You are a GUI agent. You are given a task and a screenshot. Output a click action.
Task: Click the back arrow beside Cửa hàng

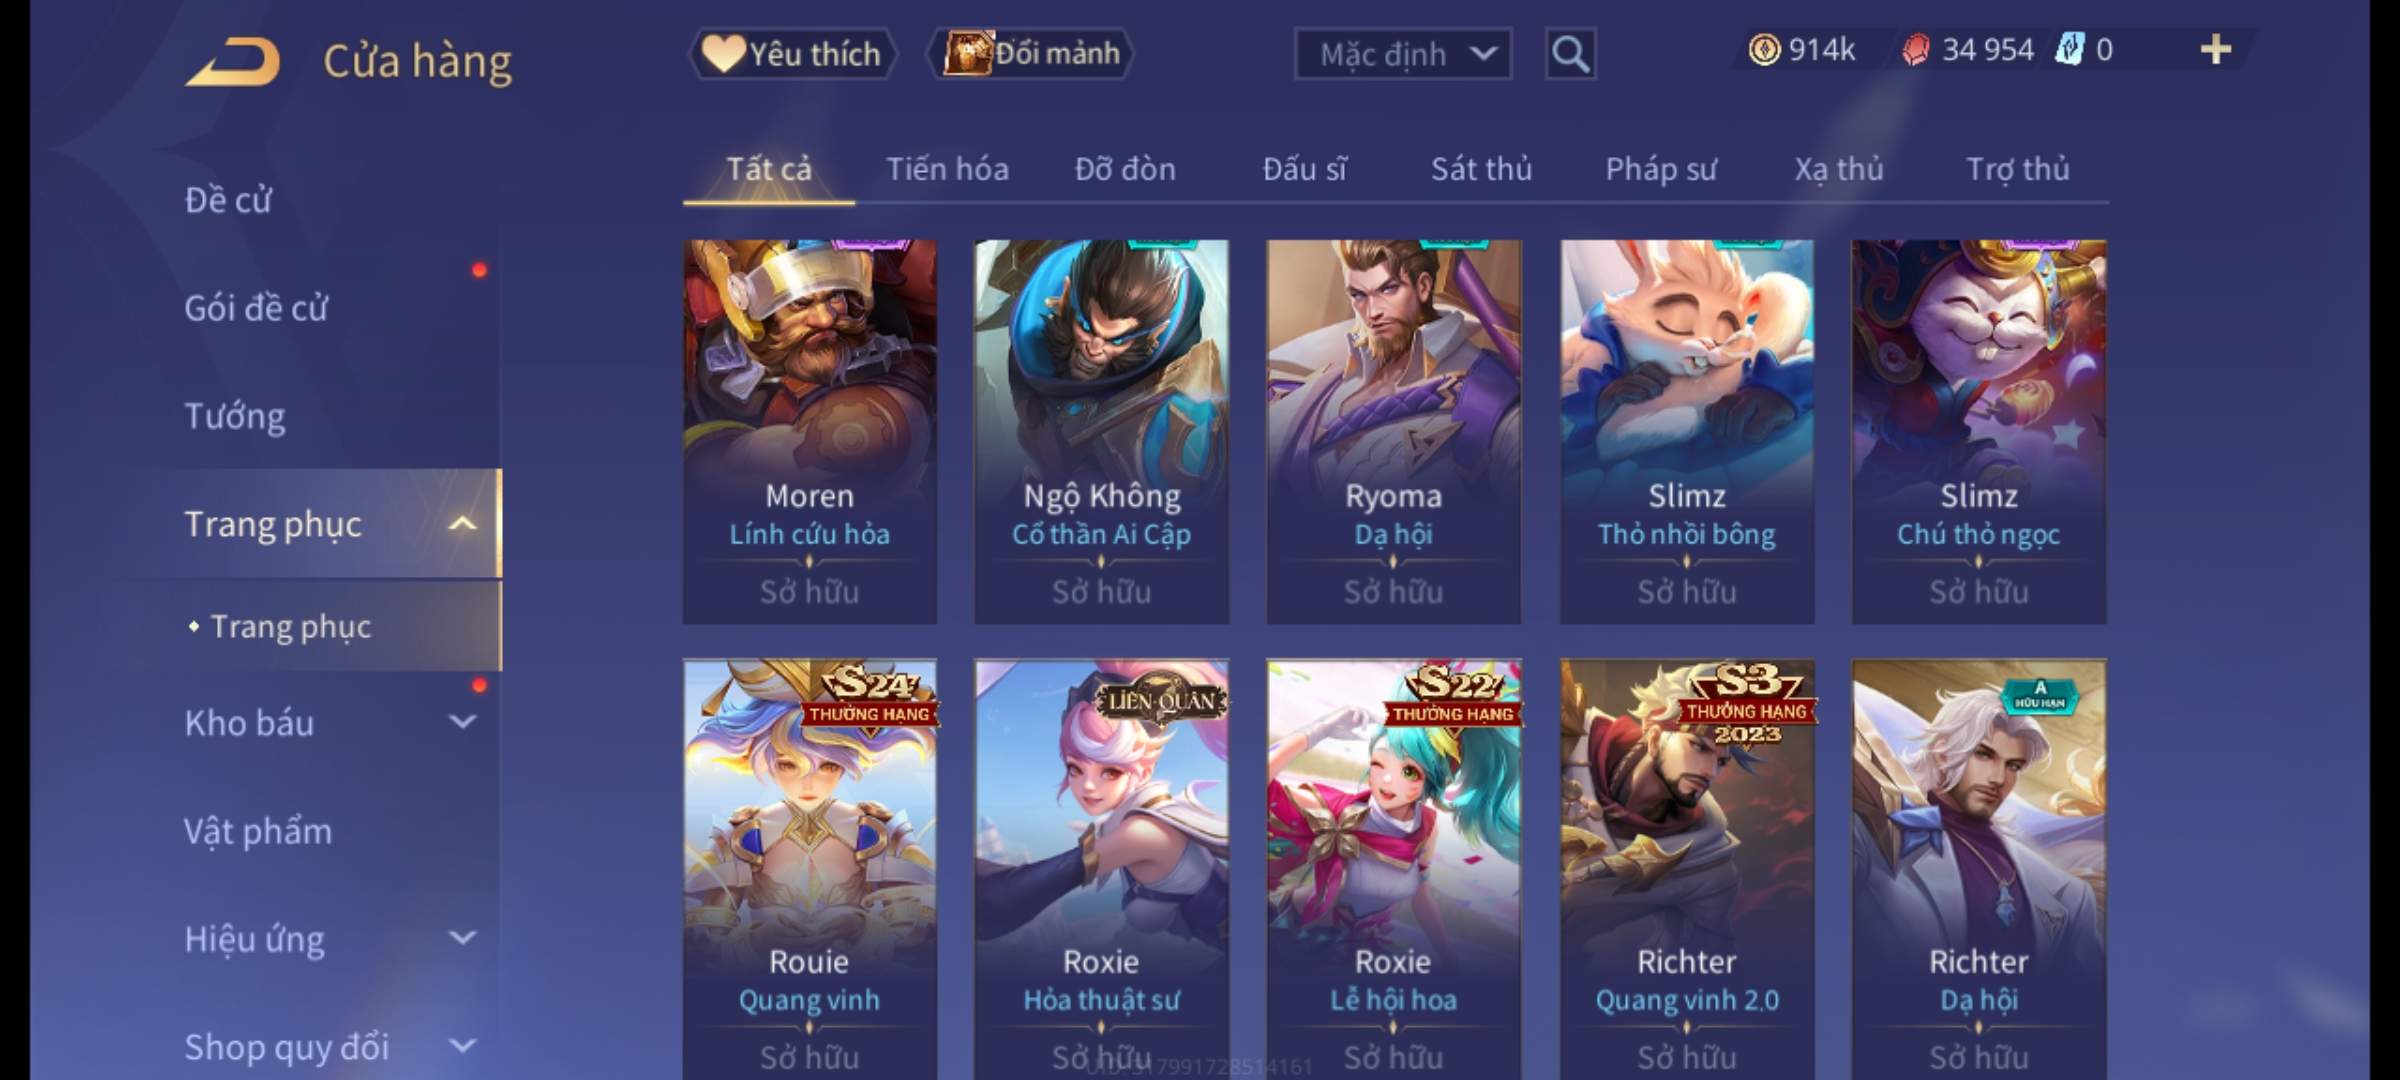pos(233,62)
